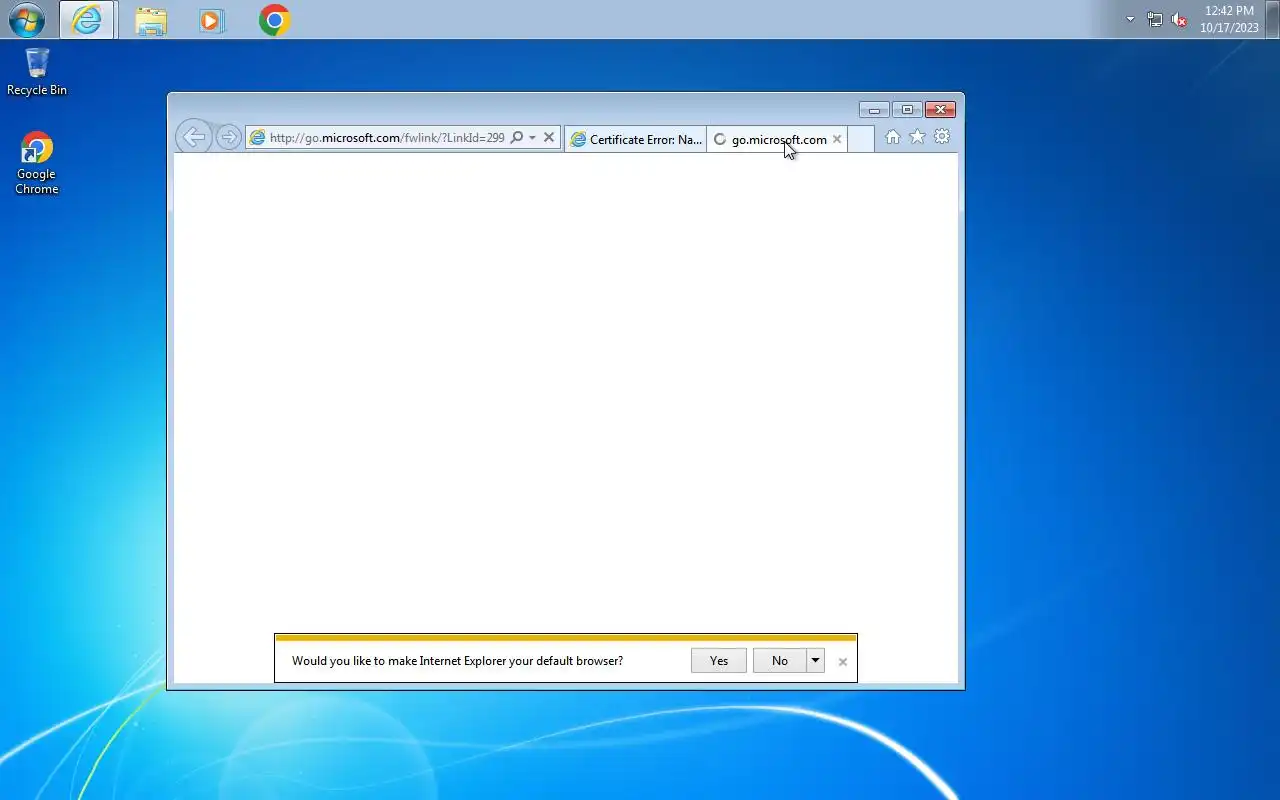Open the address bar autocomplete dropdown arrow
1280x800 pixels.
tap(532, 137)
